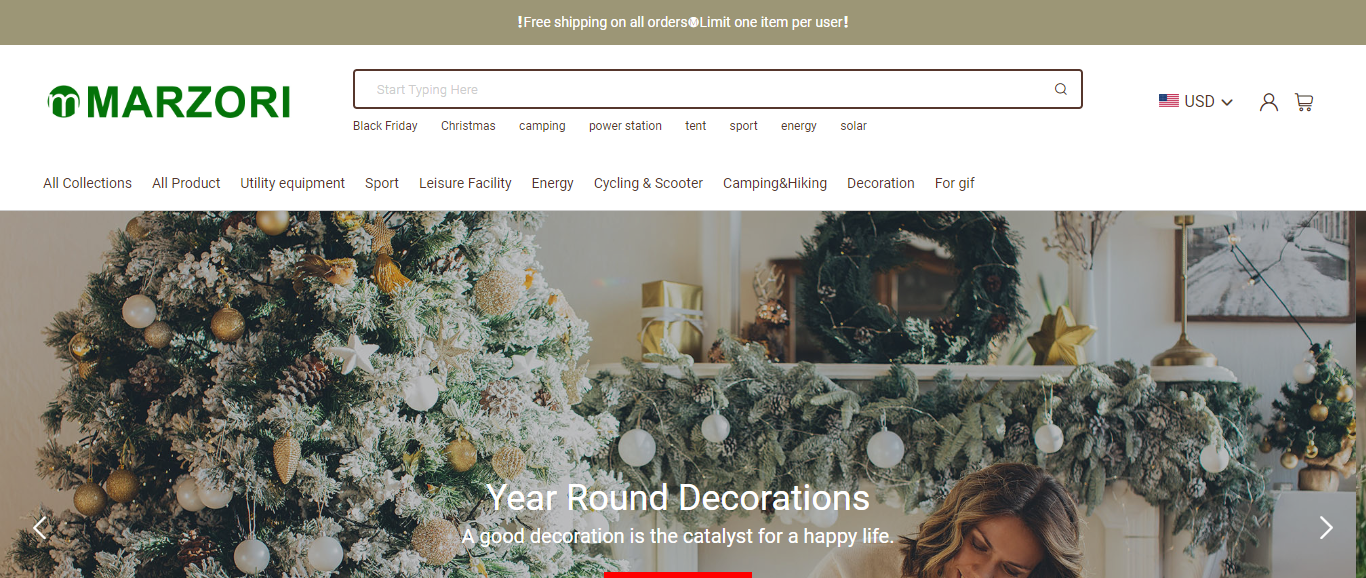The width and height of the screenshot is (1366, 578).
Task: Go to next carousel slide arrow
Action: [x=1326, y=527]
